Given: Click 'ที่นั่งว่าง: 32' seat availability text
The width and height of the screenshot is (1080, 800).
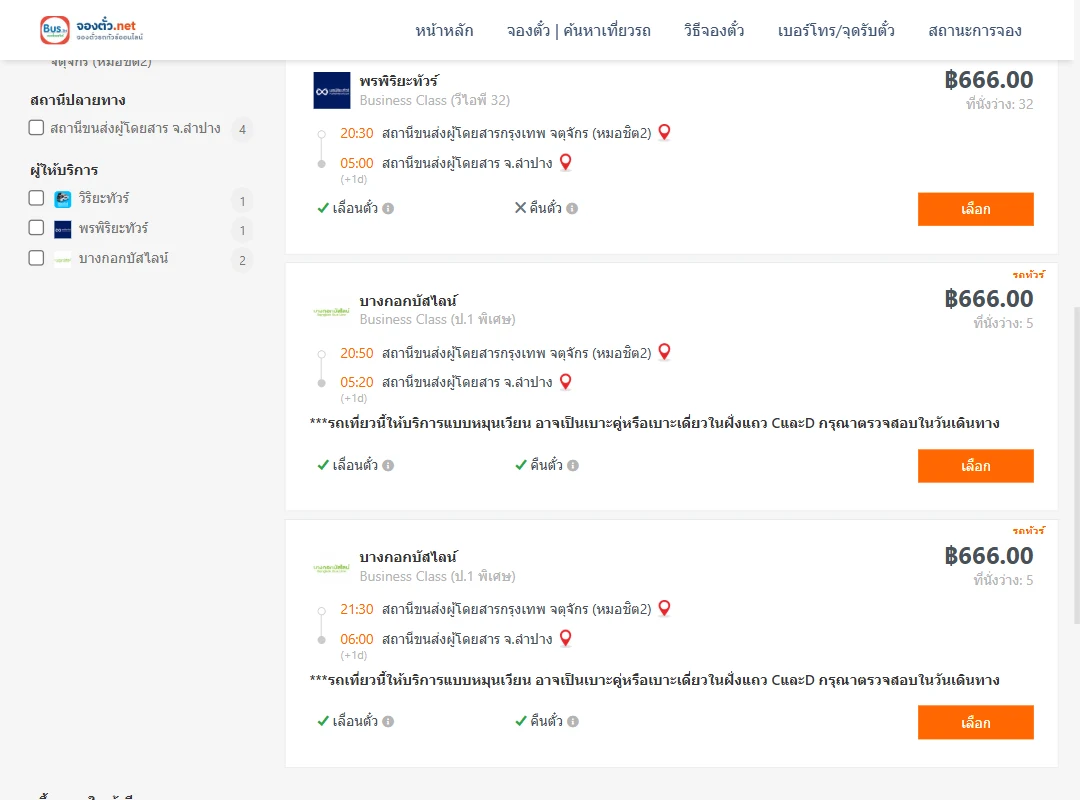Looking at the screenshot, I should point(999,104).
